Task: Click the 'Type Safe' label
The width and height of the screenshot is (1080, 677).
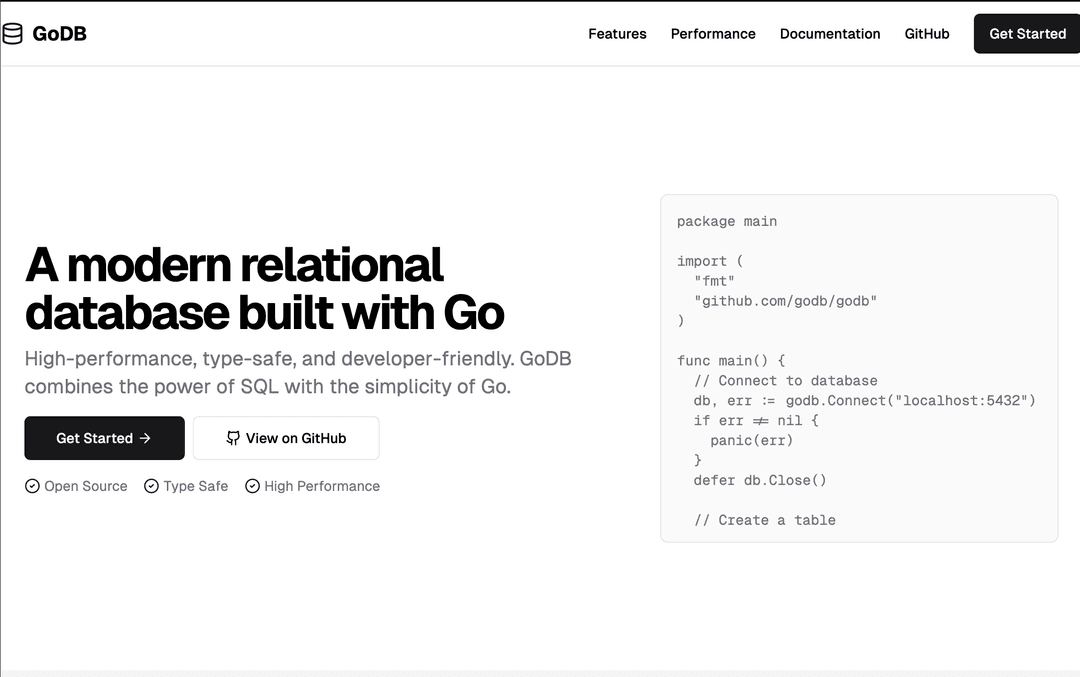Action: coord(196,486)
